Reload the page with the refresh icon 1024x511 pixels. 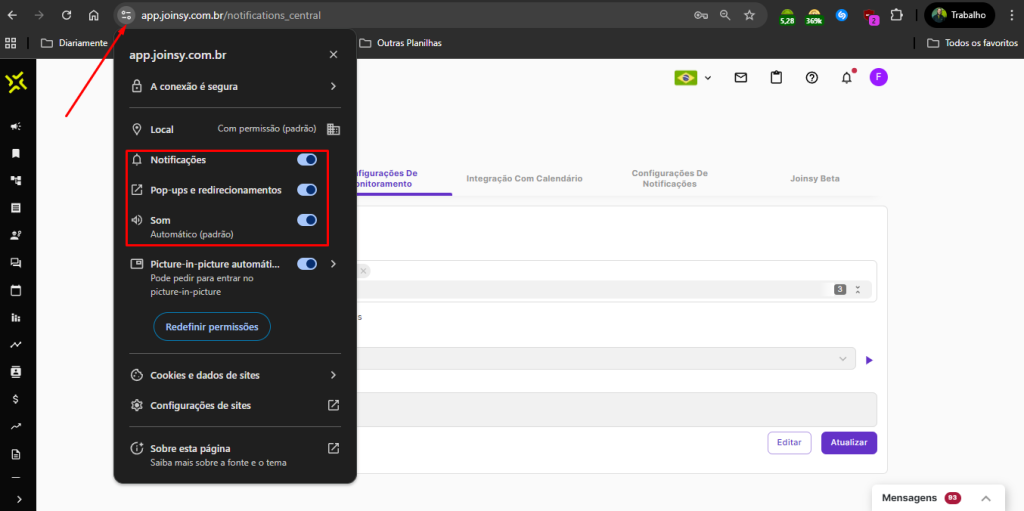[66, 16]
